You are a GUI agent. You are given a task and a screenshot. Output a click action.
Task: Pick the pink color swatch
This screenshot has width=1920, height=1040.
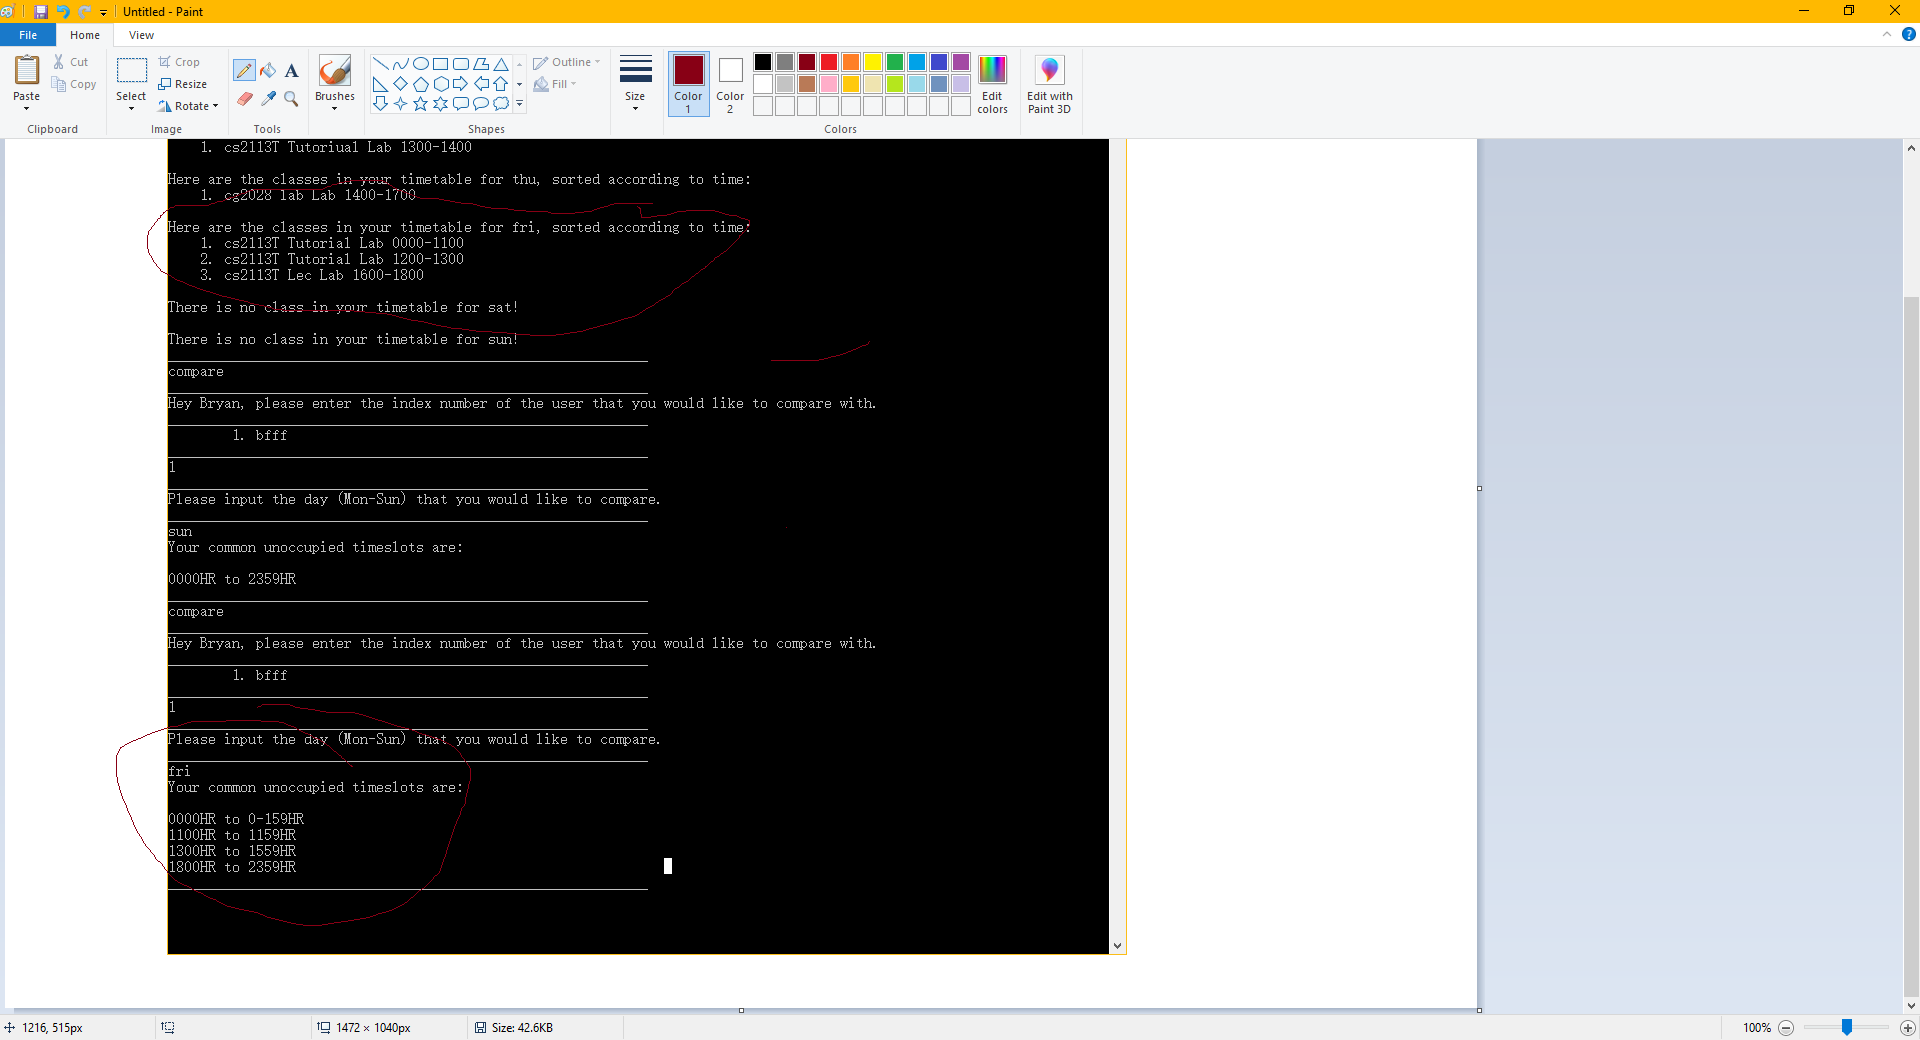pyautogui.click(x=829, y=84)
